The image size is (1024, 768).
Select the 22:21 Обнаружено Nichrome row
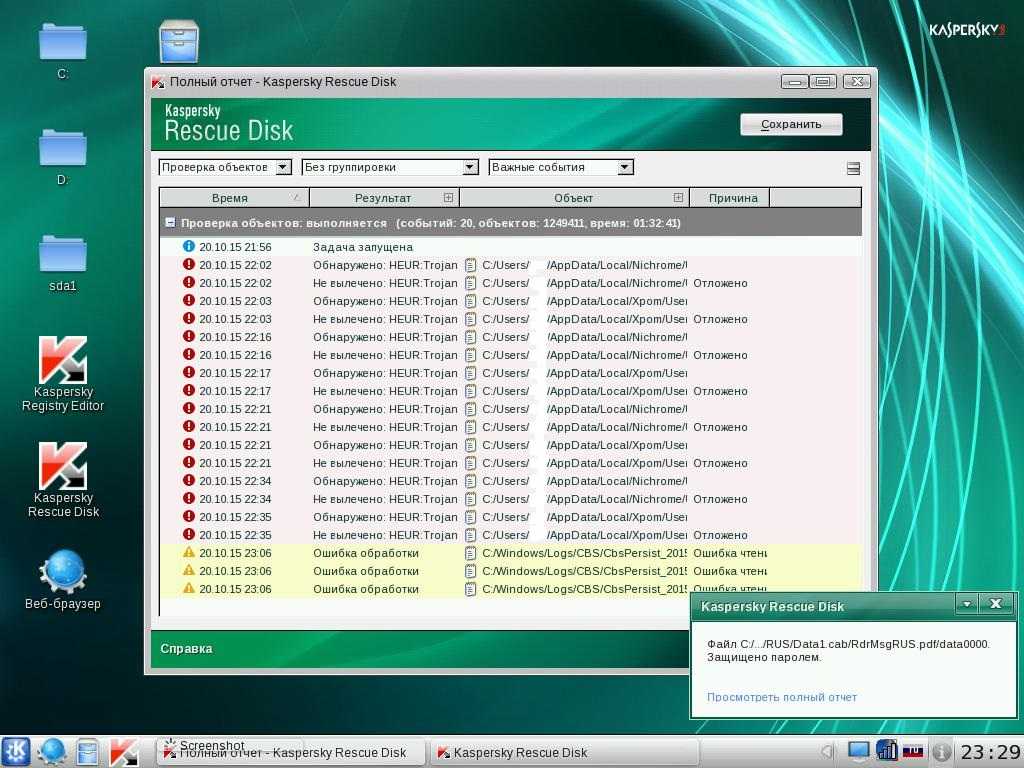point(510,409)
